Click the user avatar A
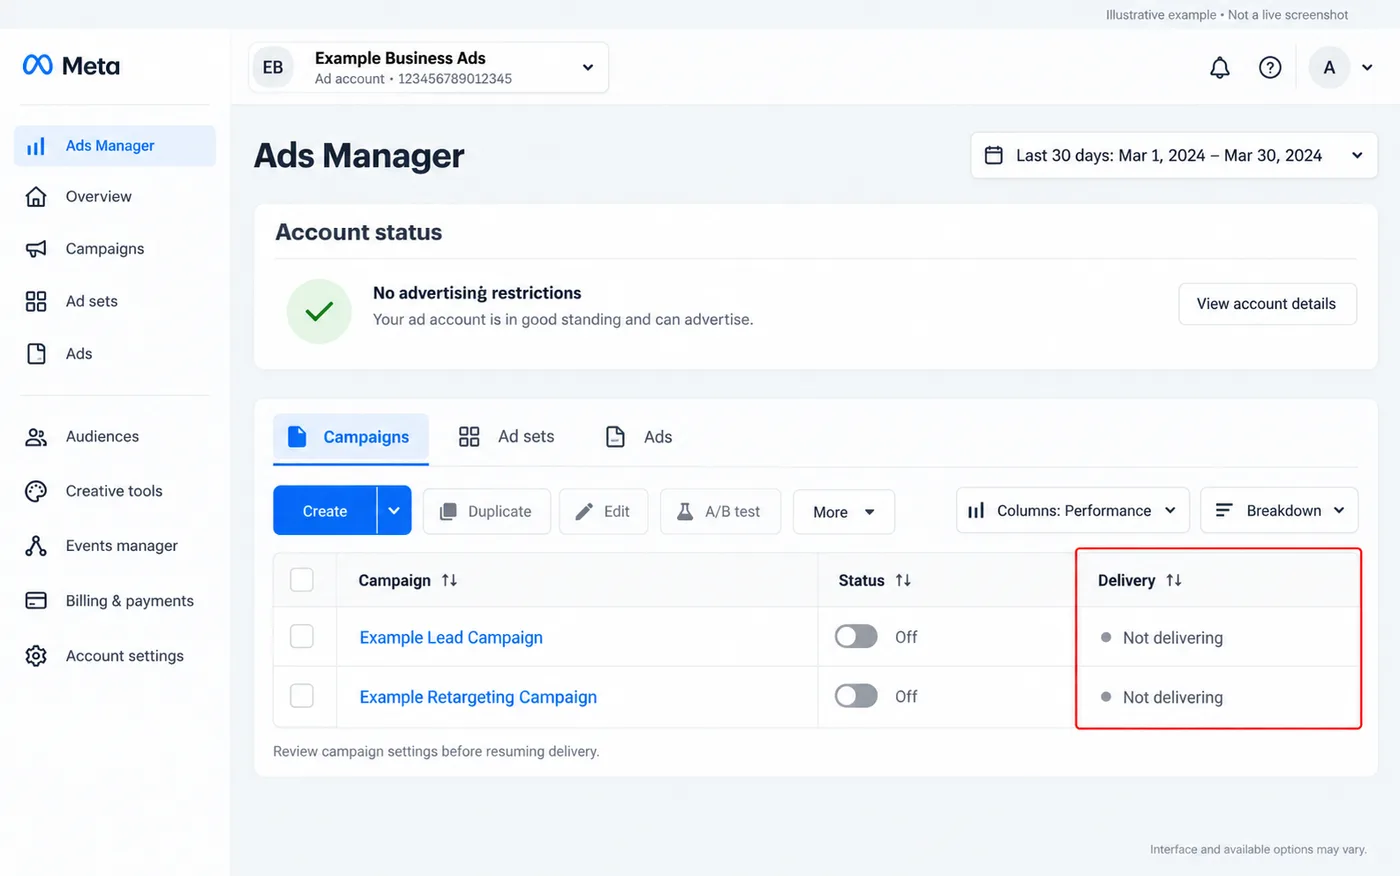Viewport: 1400px width, 876px height. [1329, 68]
